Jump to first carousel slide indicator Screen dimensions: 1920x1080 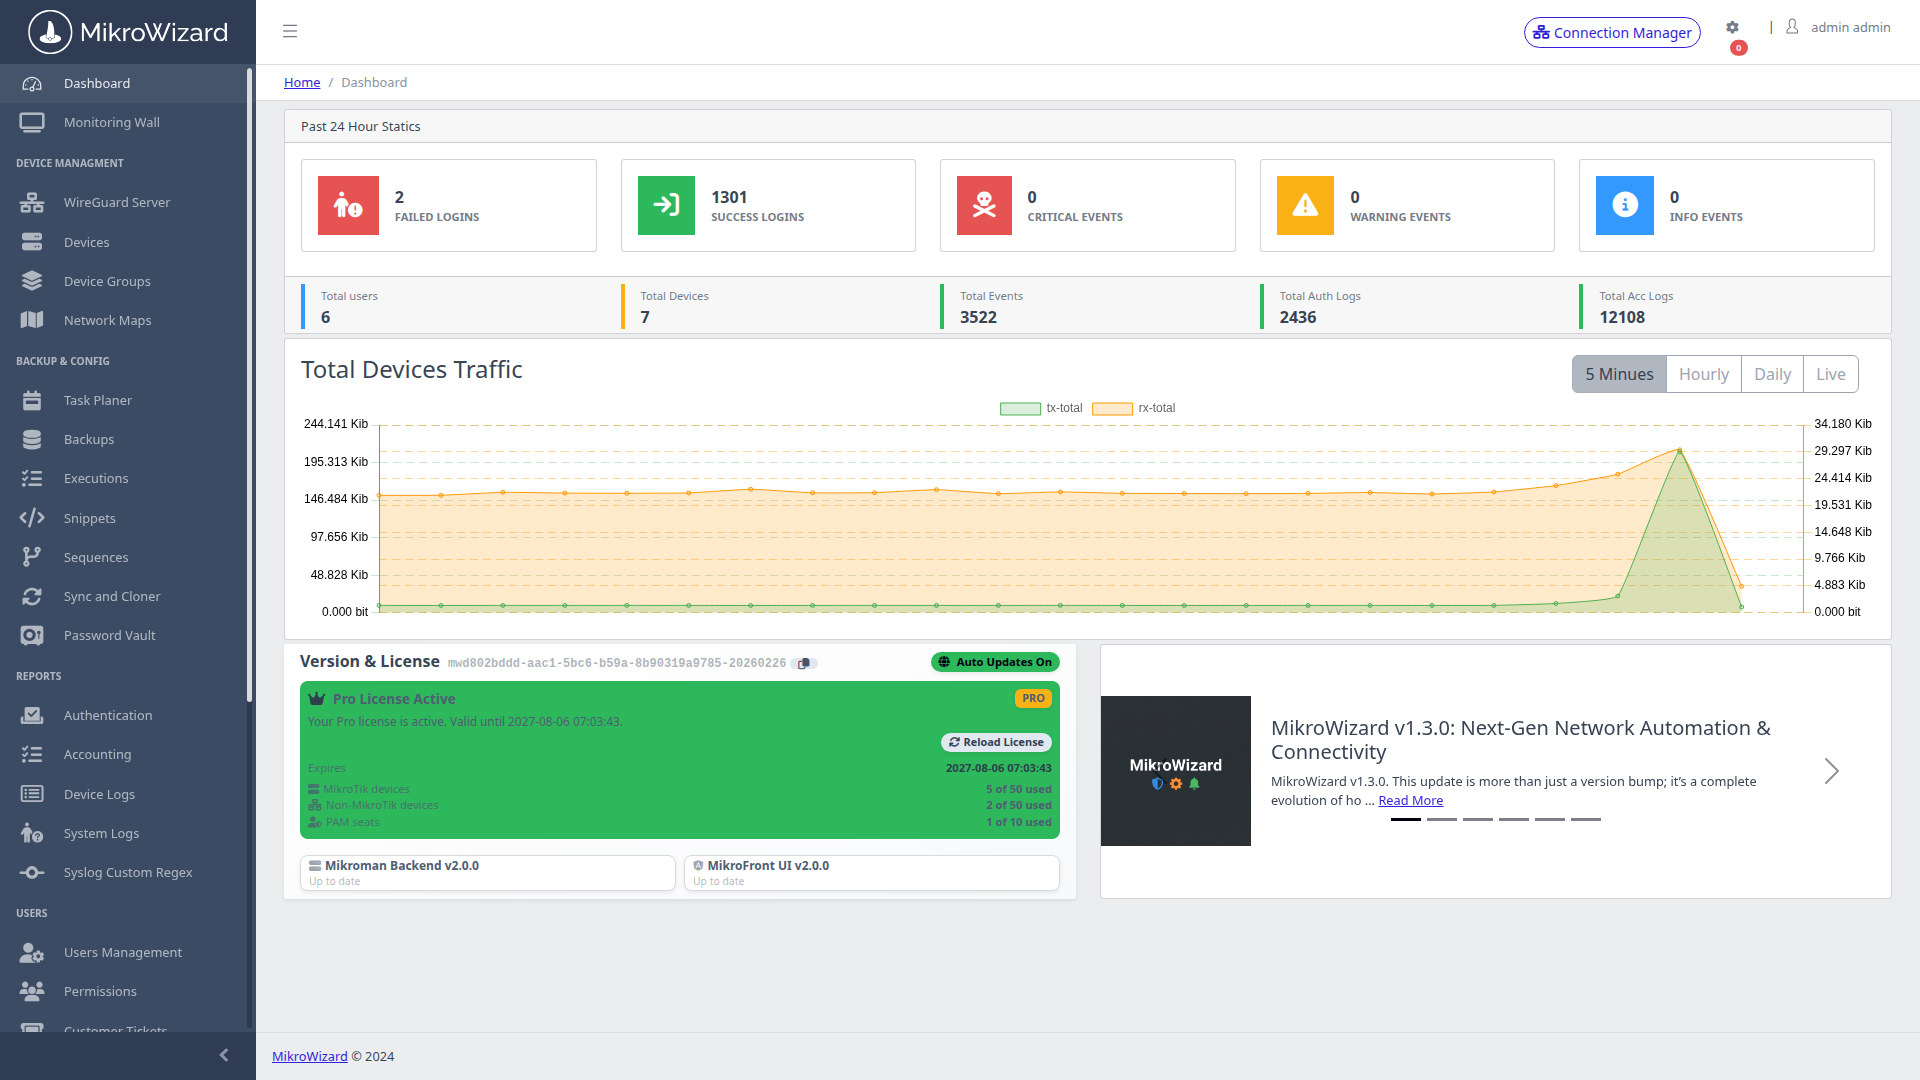tap(1406, 819)
